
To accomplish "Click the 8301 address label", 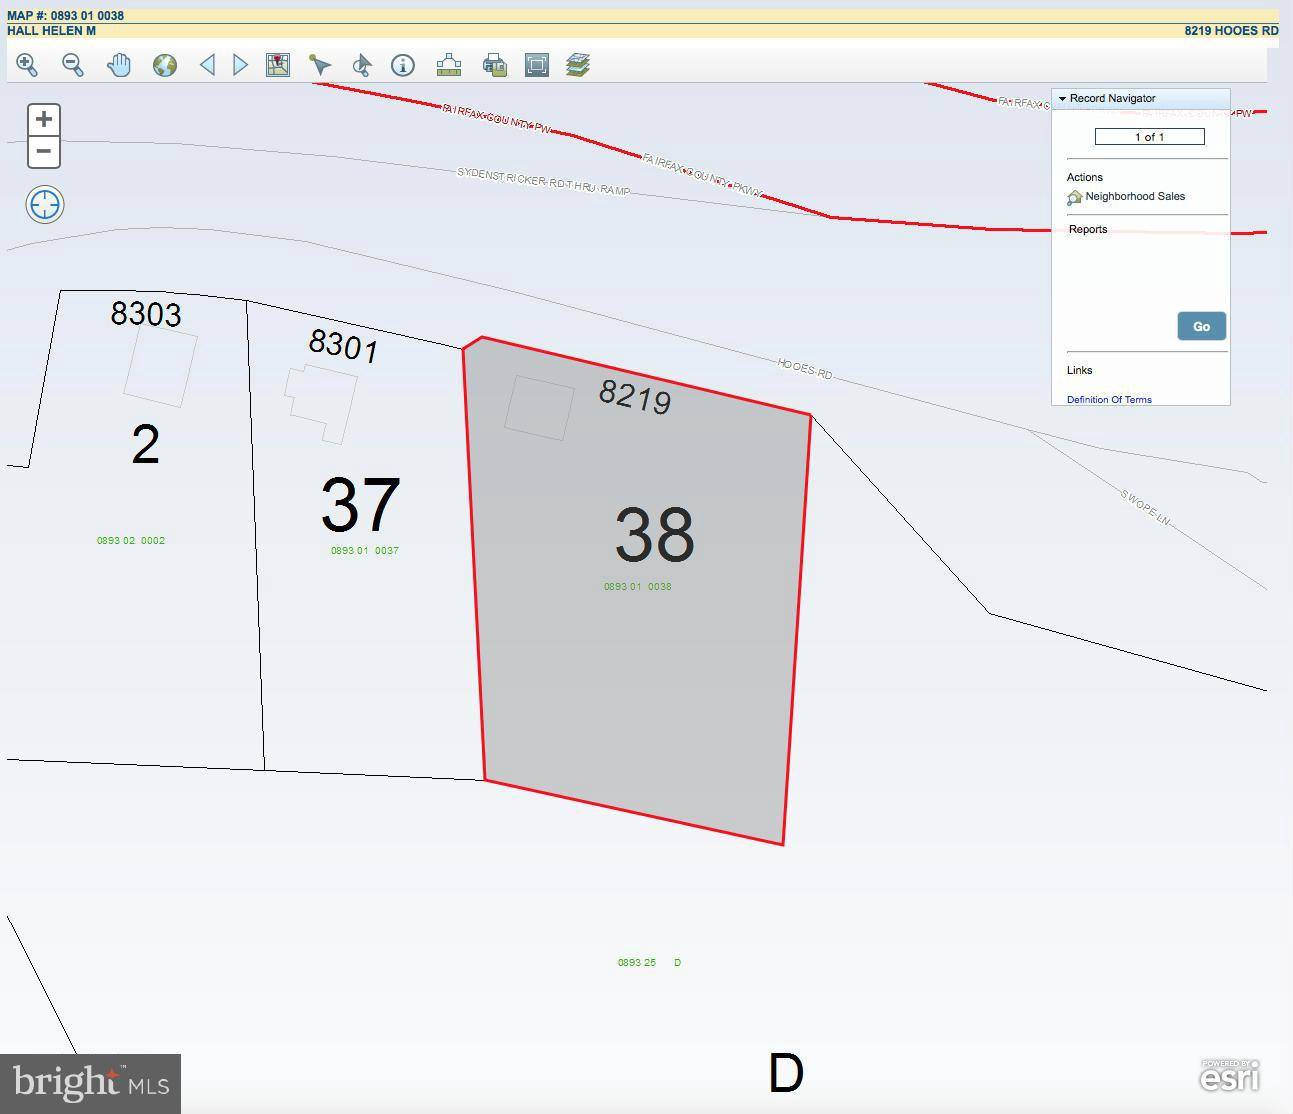I will point(344,346).
